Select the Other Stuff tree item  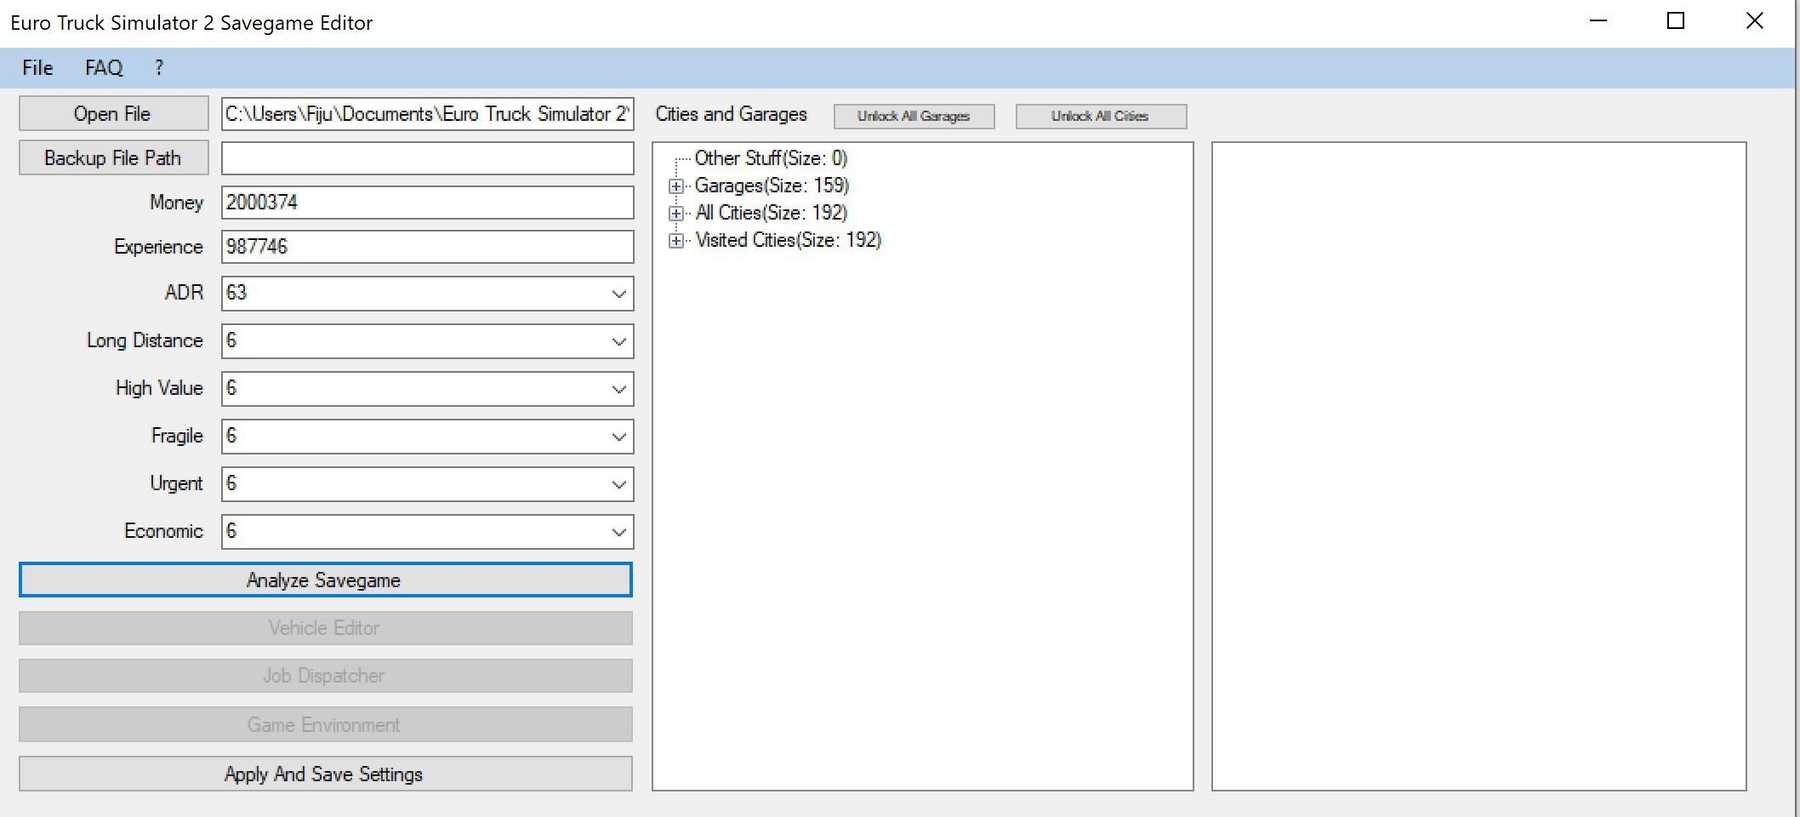(770, 158)
